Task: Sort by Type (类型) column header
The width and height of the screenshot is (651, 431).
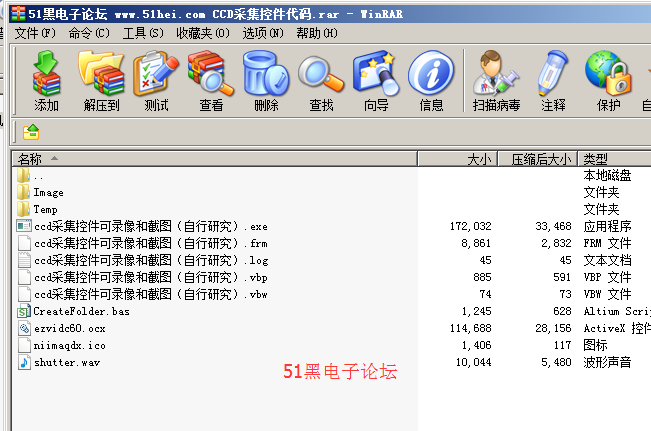Action: 614,159
